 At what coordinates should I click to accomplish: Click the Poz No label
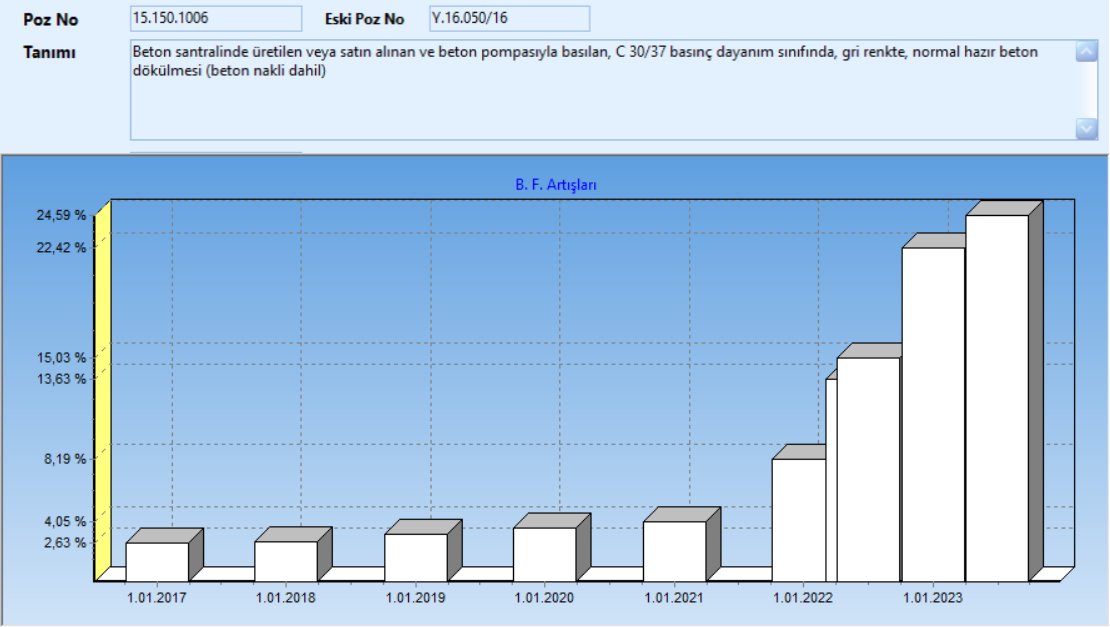point(50,20)
